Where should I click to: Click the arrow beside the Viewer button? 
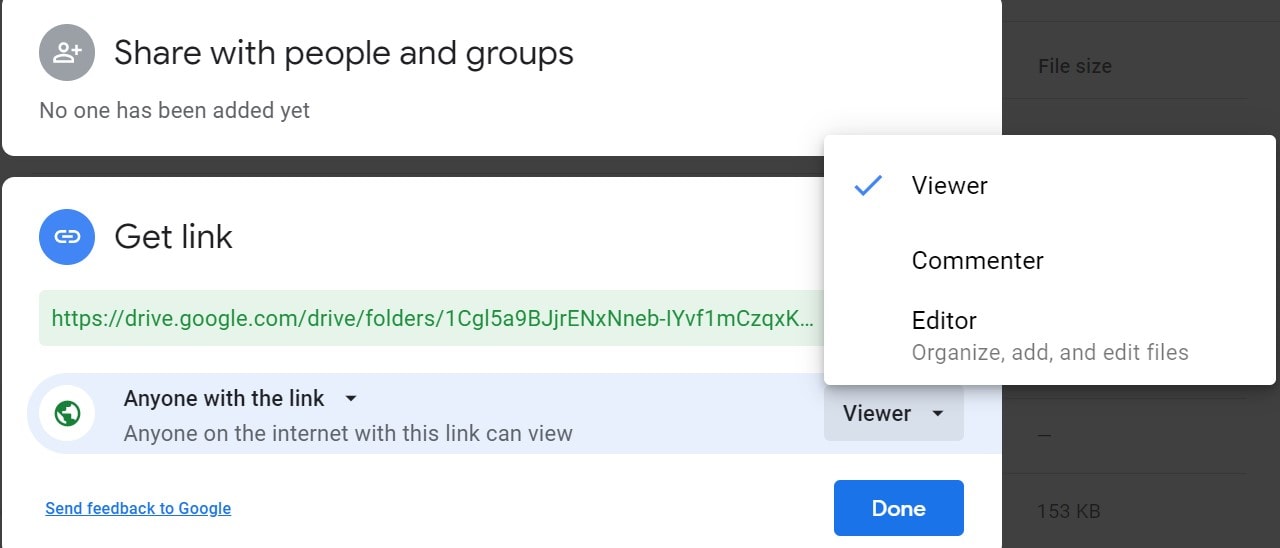937,413
